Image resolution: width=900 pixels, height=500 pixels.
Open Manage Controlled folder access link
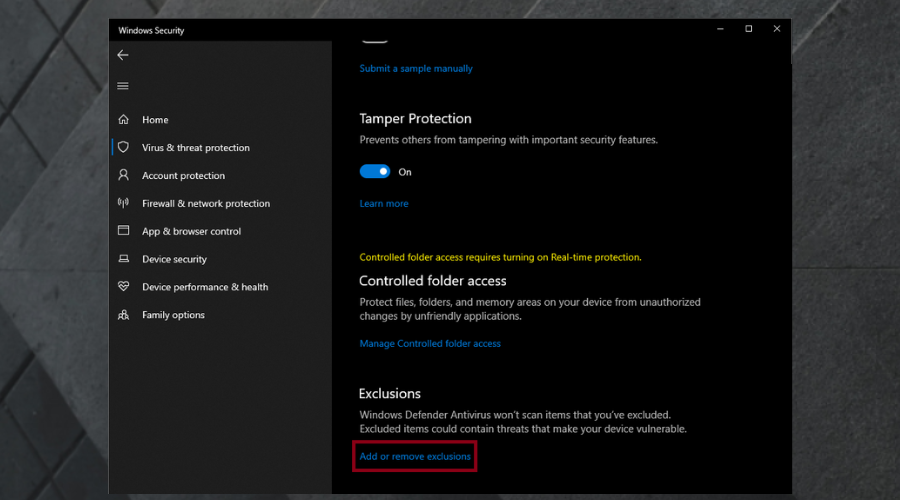click(x=430, y=344)
